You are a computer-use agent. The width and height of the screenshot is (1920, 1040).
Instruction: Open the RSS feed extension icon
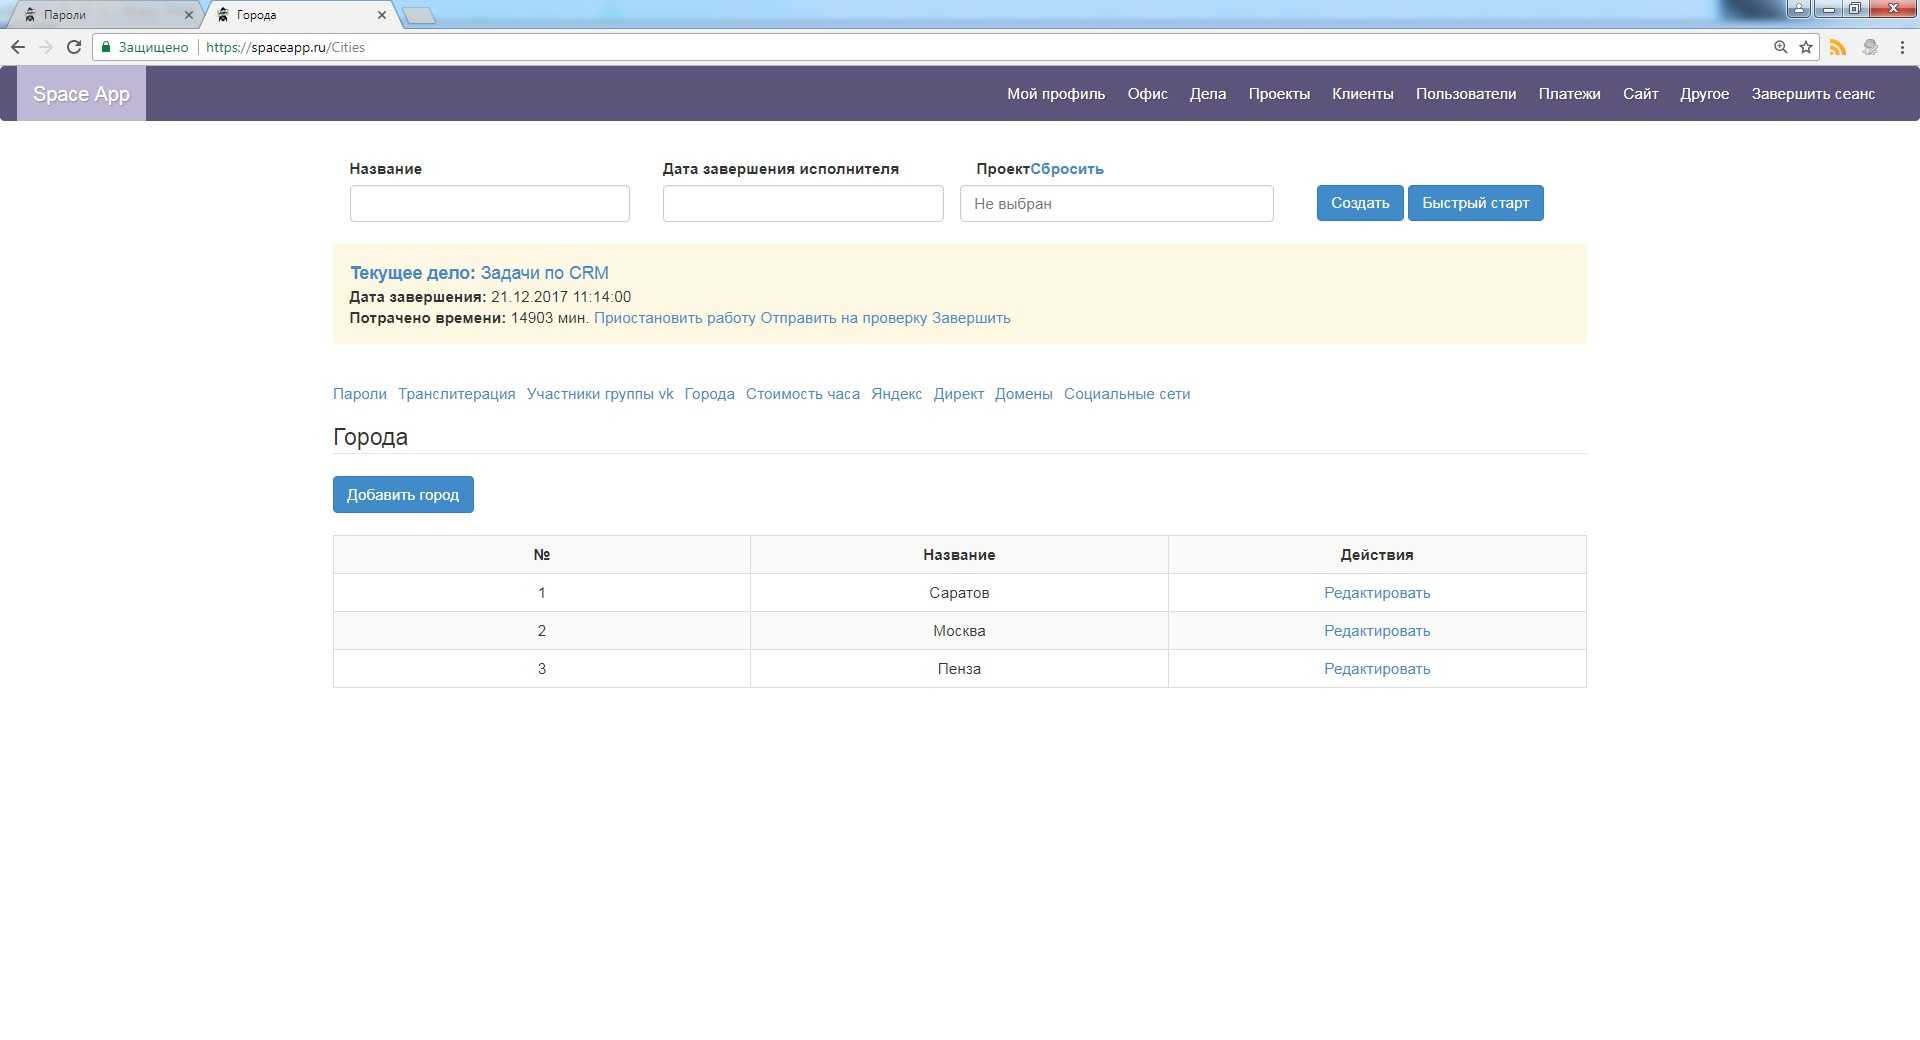(1837, 47)
